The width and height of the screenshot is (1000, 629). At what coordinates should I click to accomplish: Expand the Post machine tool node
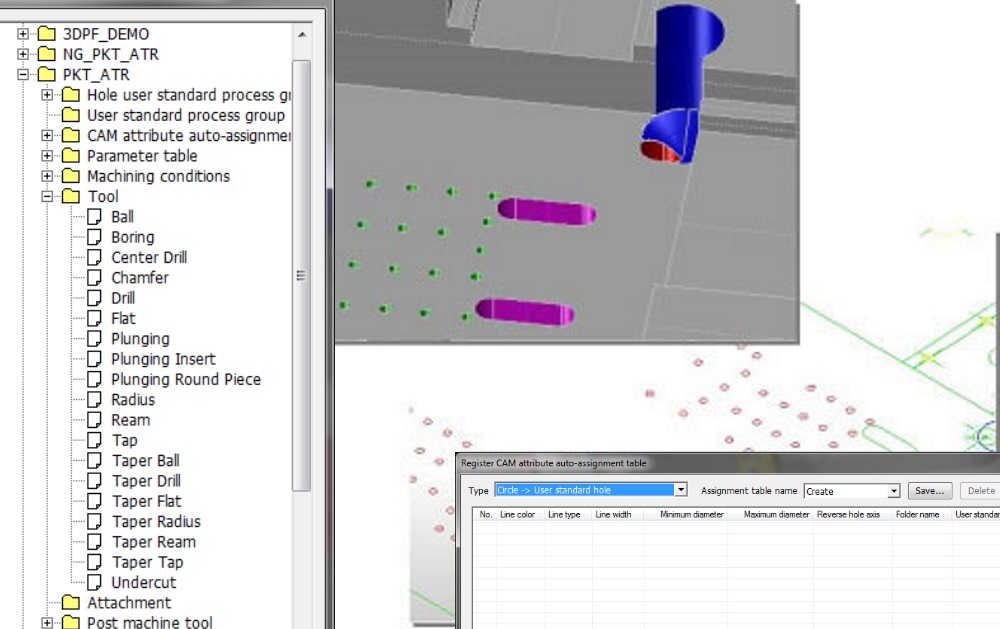coord(47,623)
